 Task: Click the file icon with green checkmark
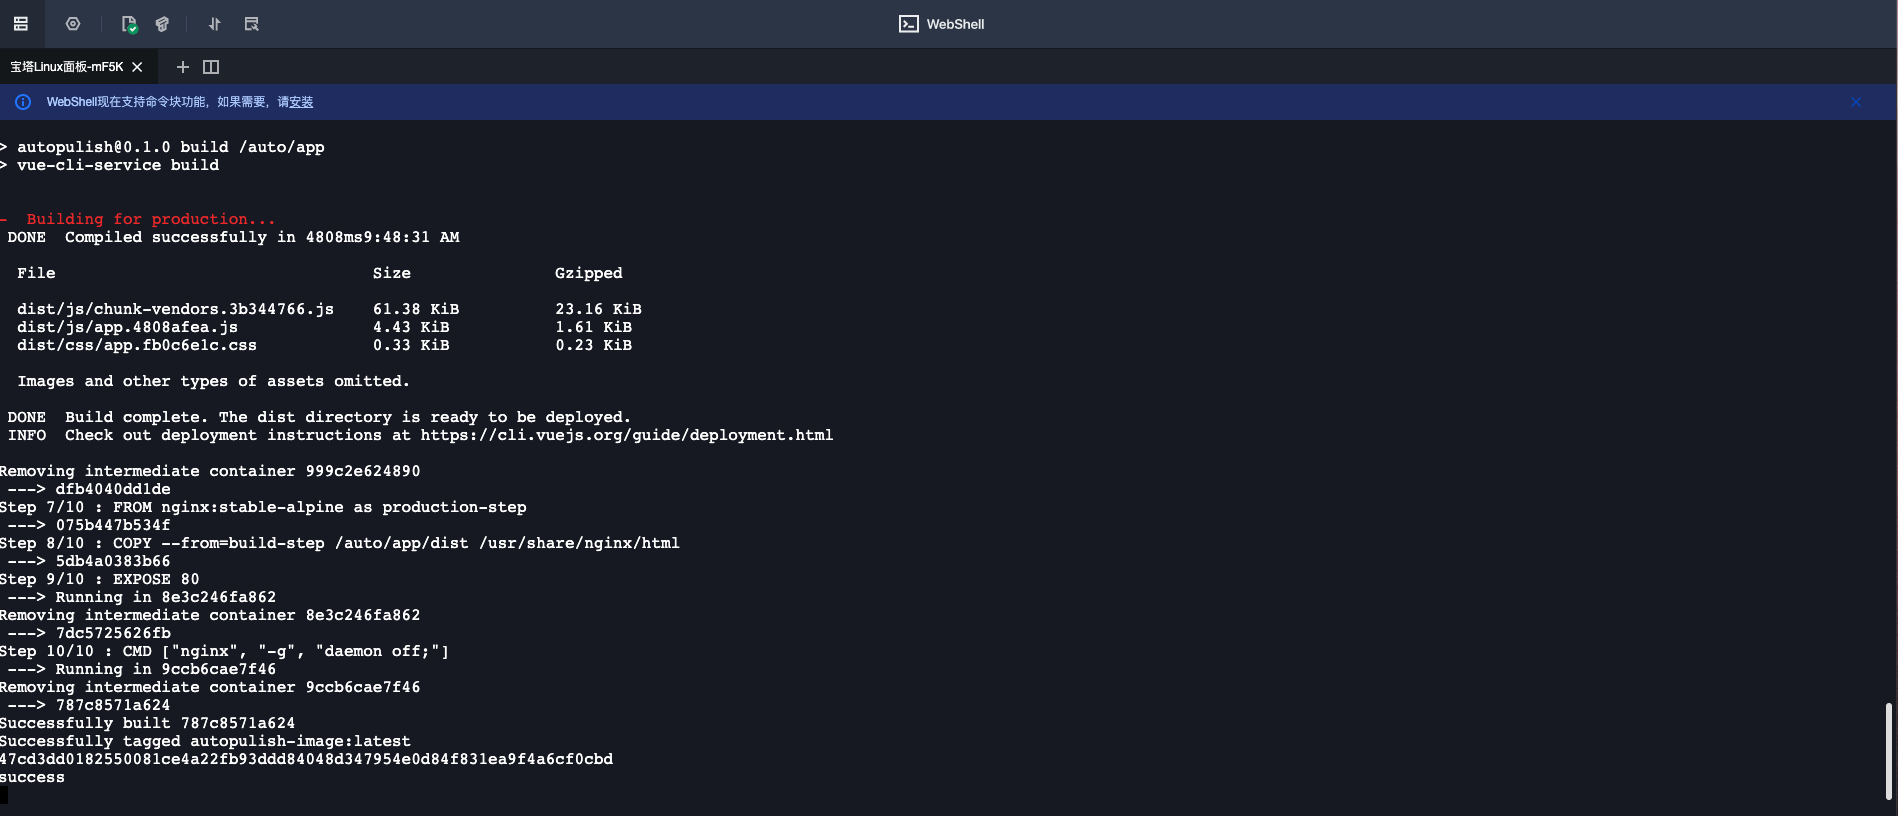coord(129,24)
